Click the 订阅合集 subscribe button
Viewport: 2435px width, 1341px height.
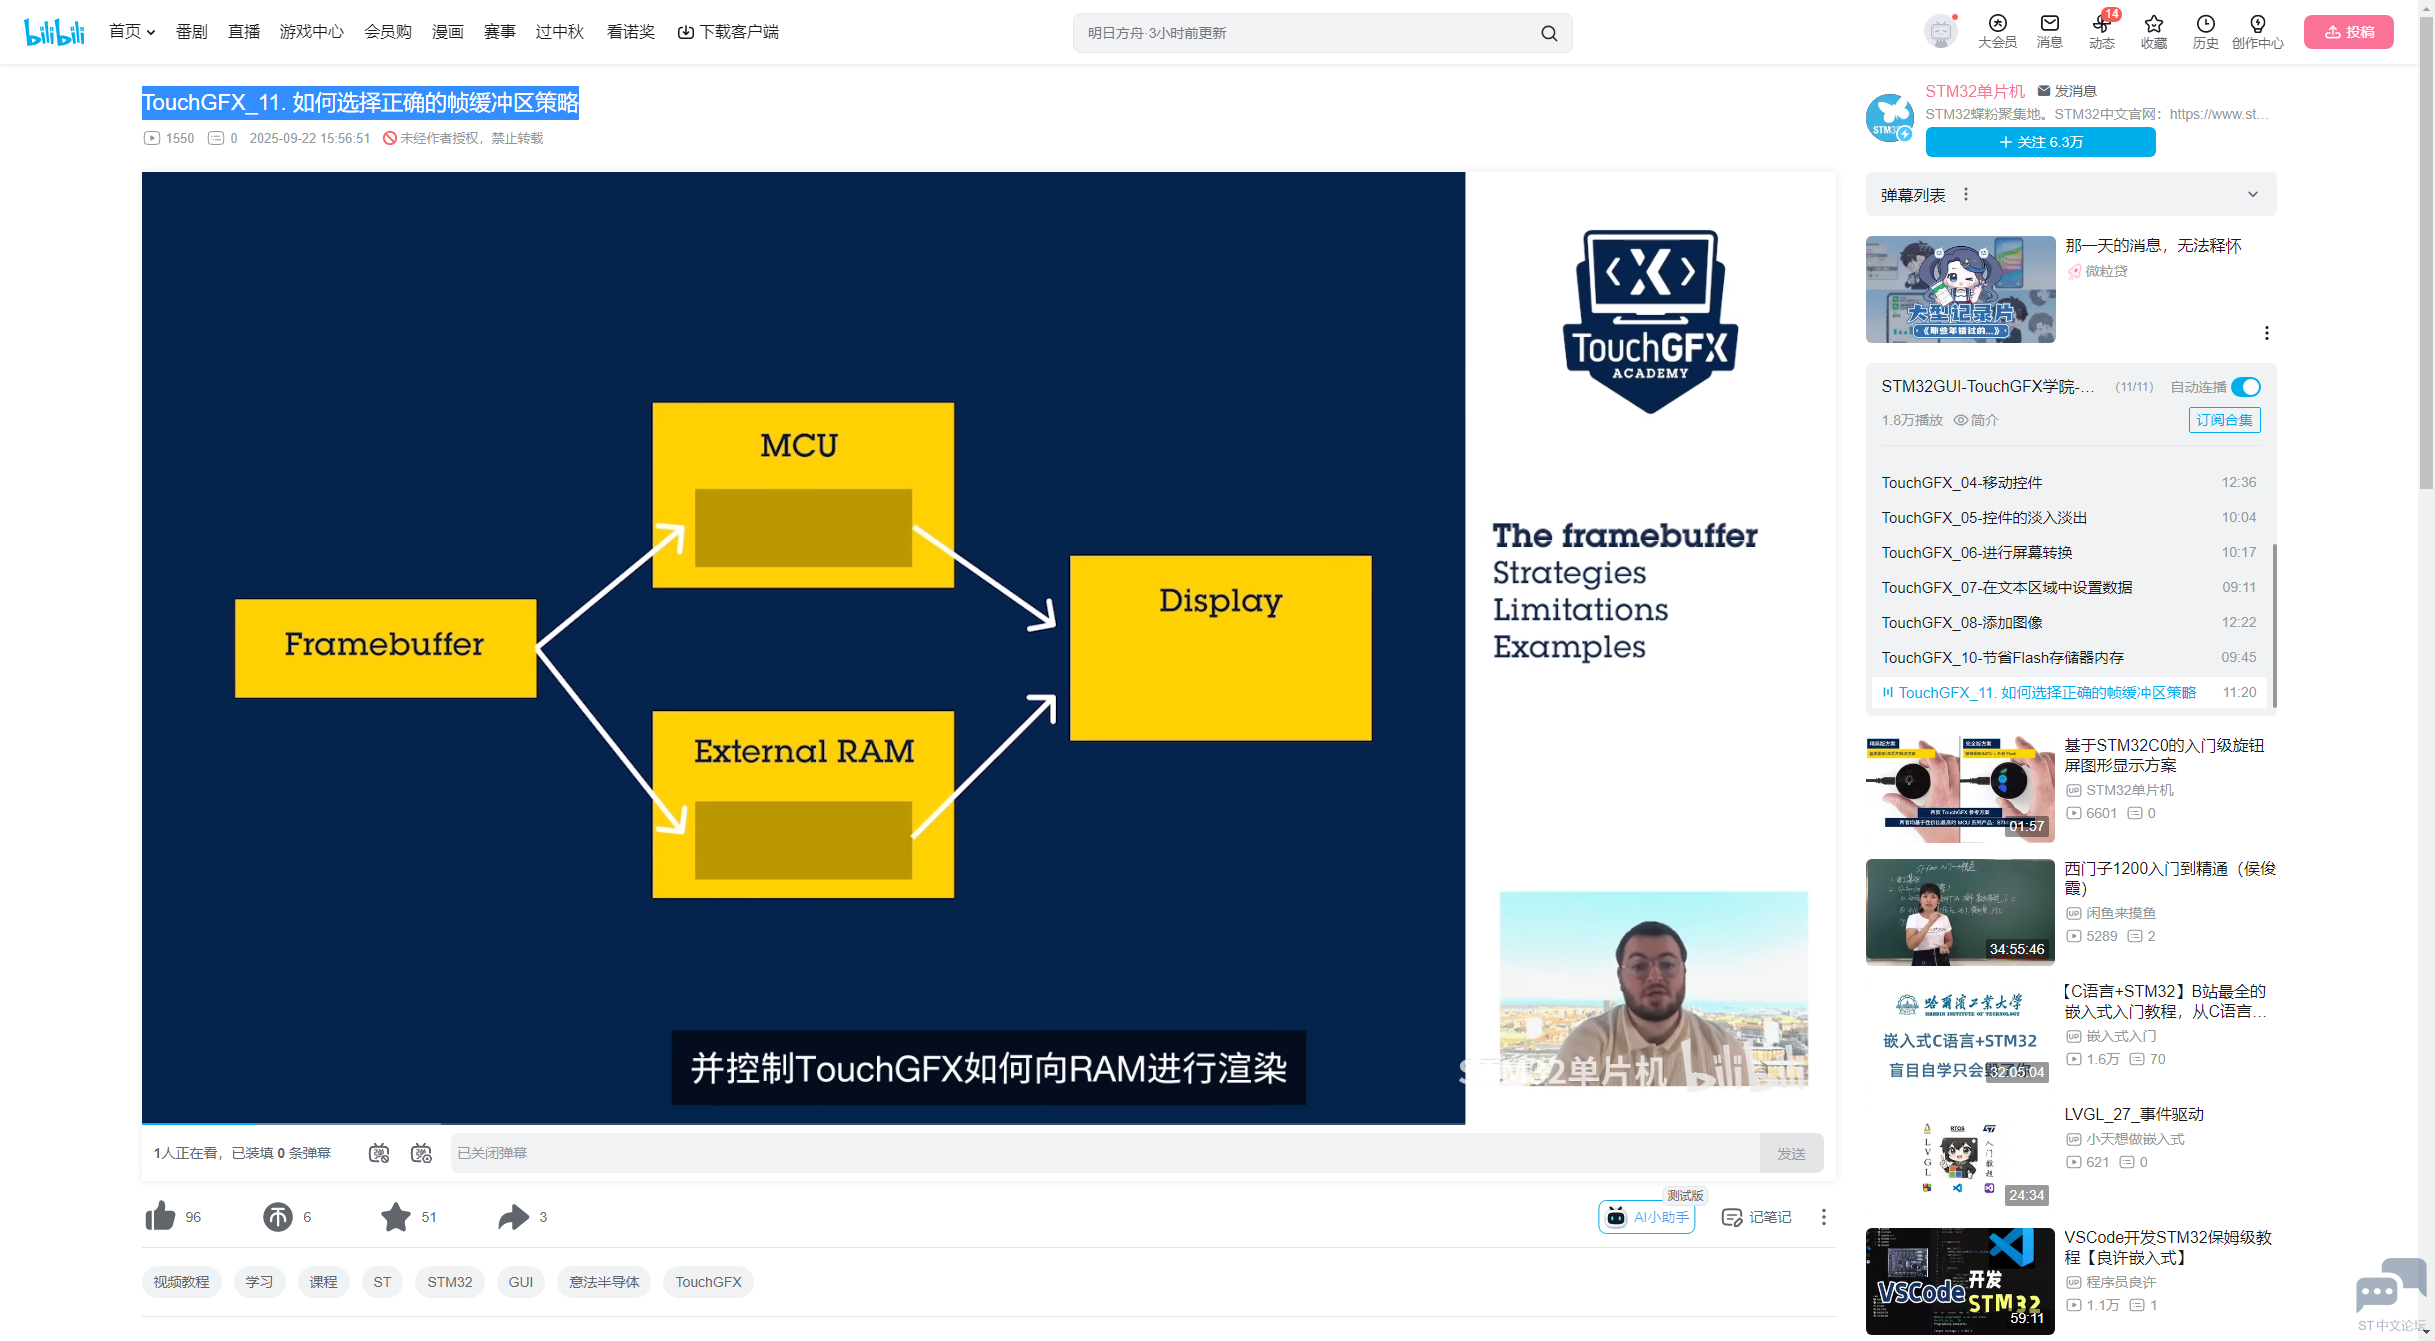(2224, 420)
